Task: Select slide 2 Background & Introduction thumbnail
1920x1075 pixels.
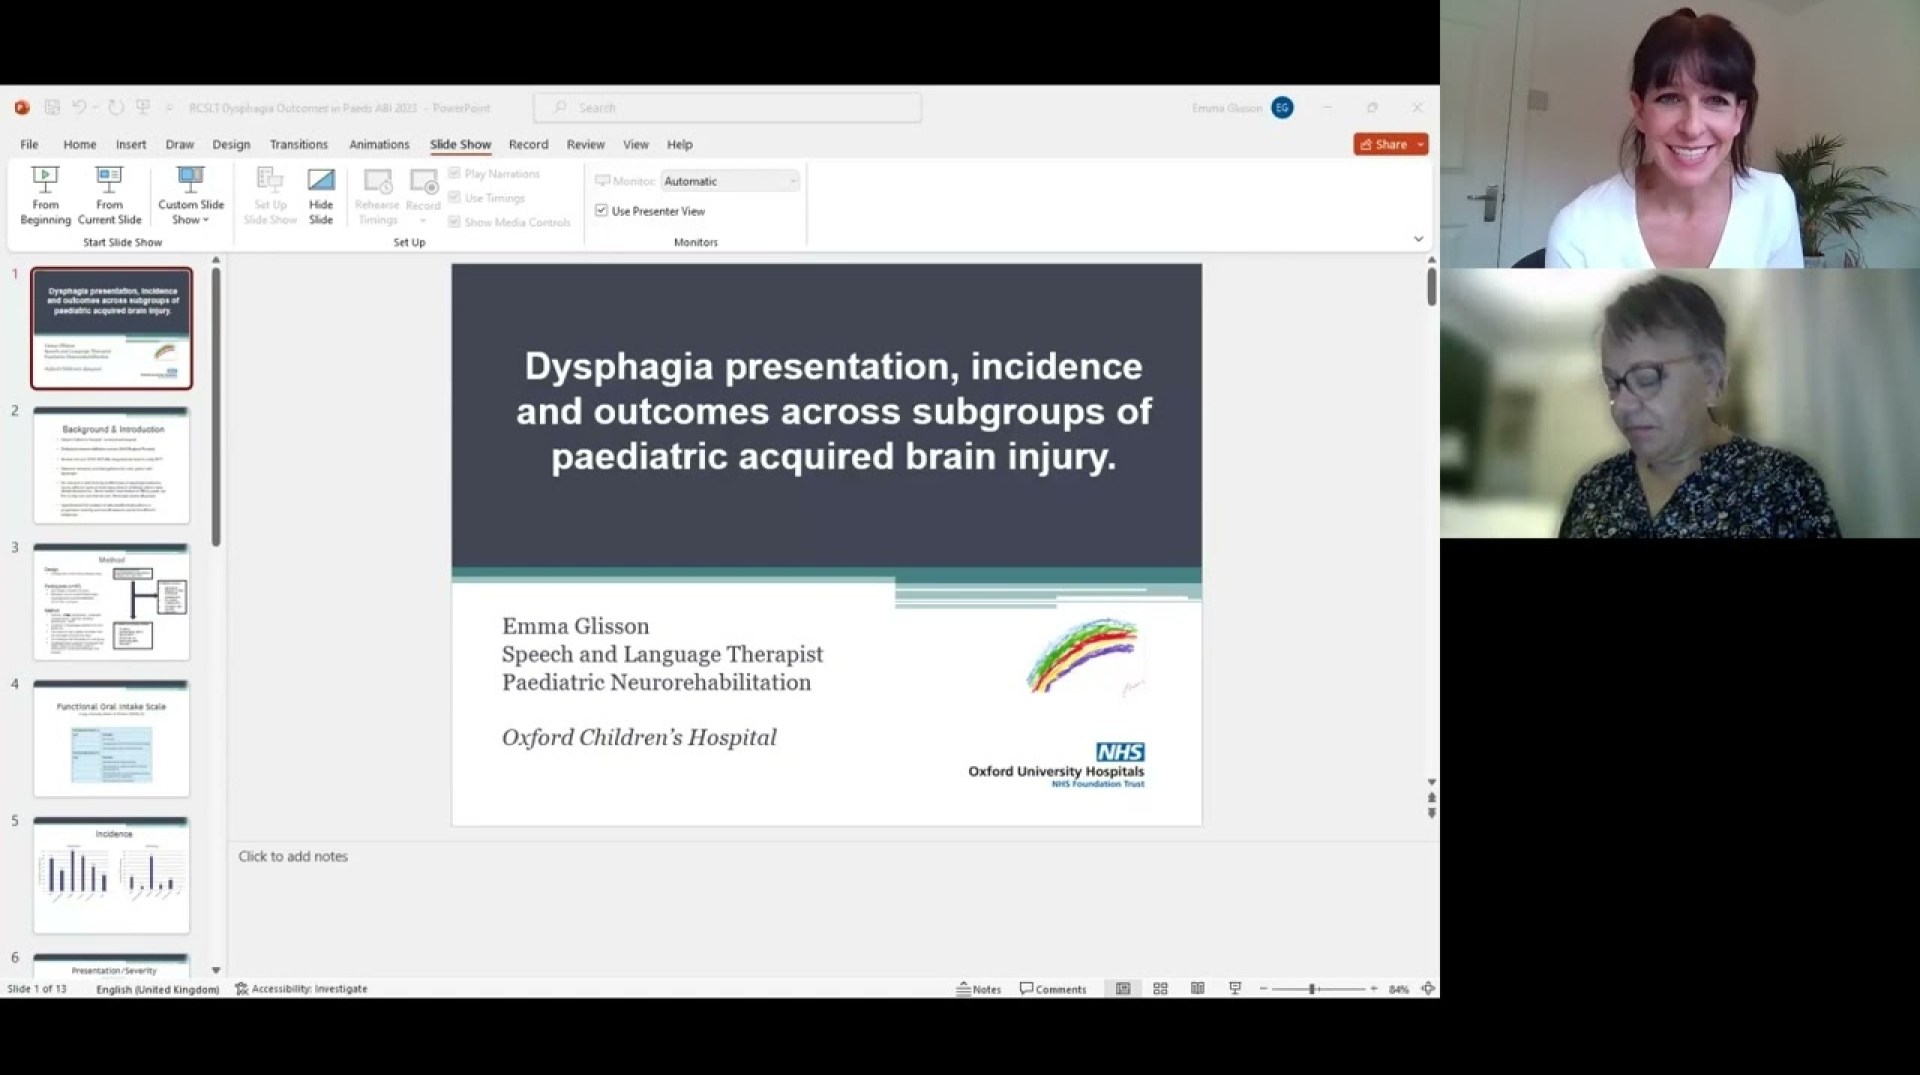Action: click(x=111, y=465)
